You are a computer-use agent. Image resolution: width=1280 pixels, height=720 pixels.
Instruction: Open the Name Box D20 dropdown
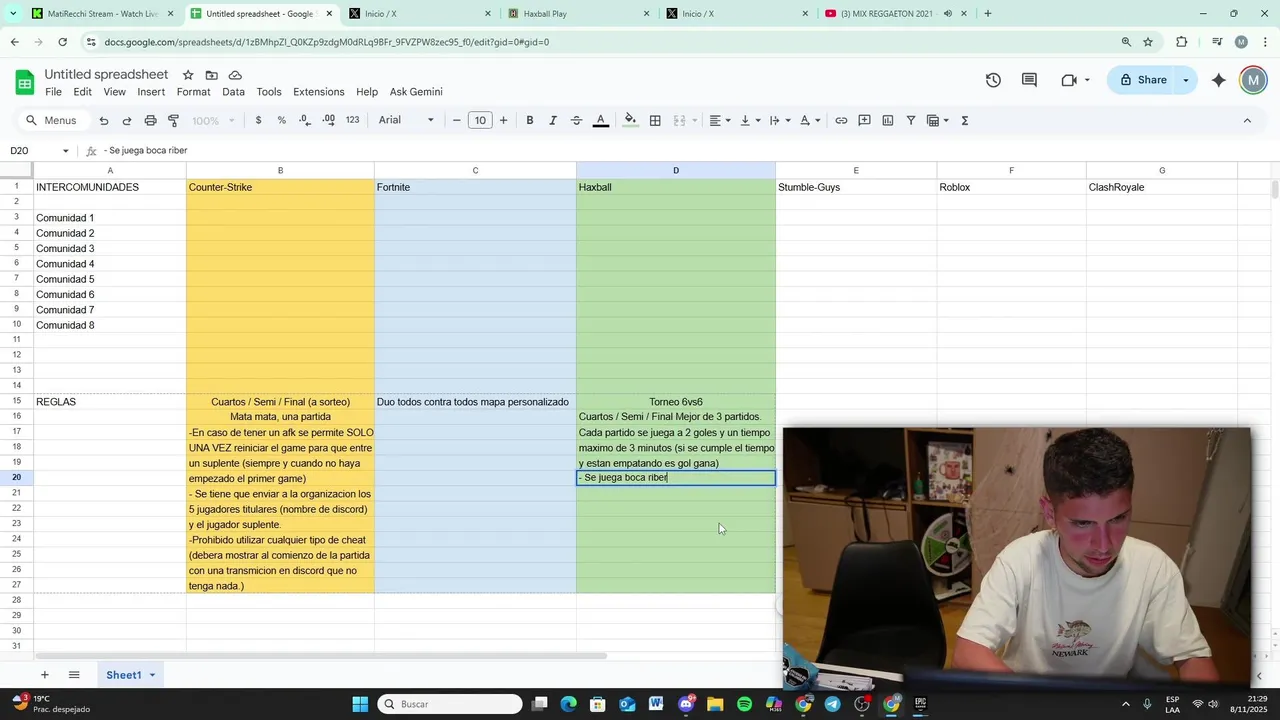[66, 151]
